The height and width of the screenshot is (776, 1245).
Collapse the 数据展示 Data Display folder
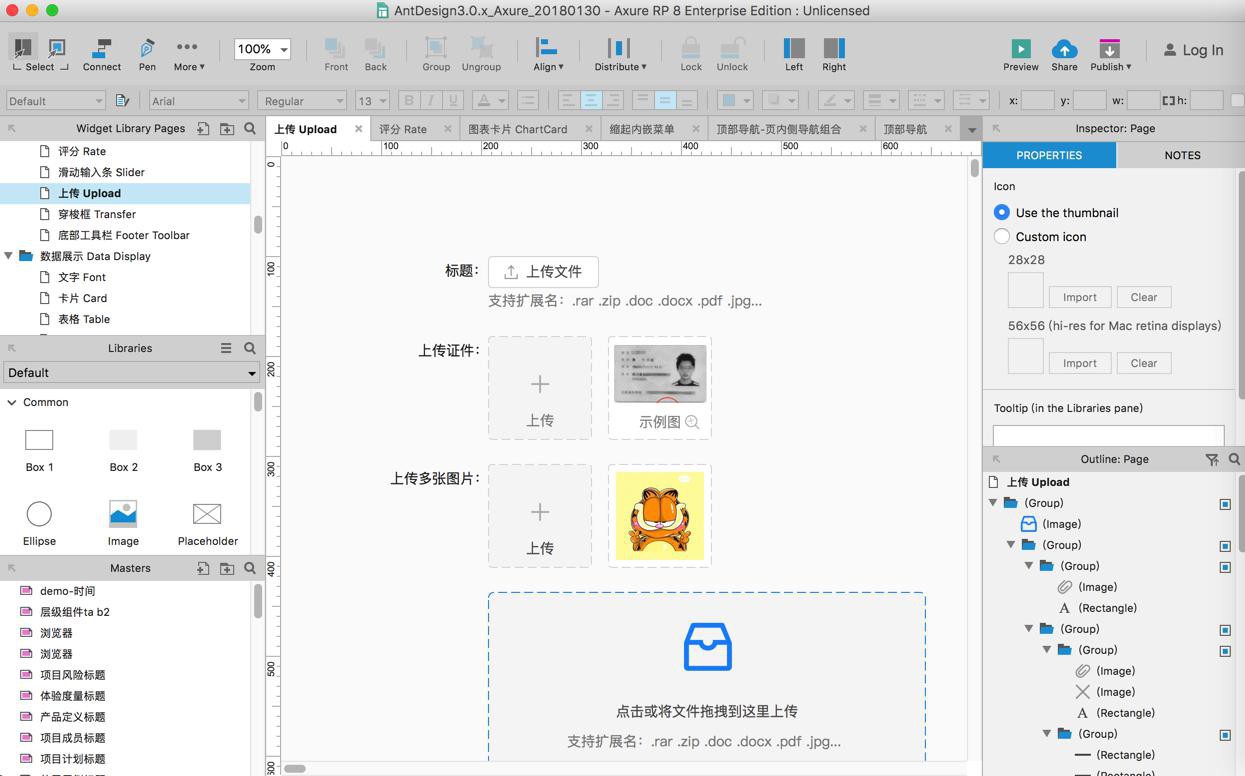click(x=9, y=256)
